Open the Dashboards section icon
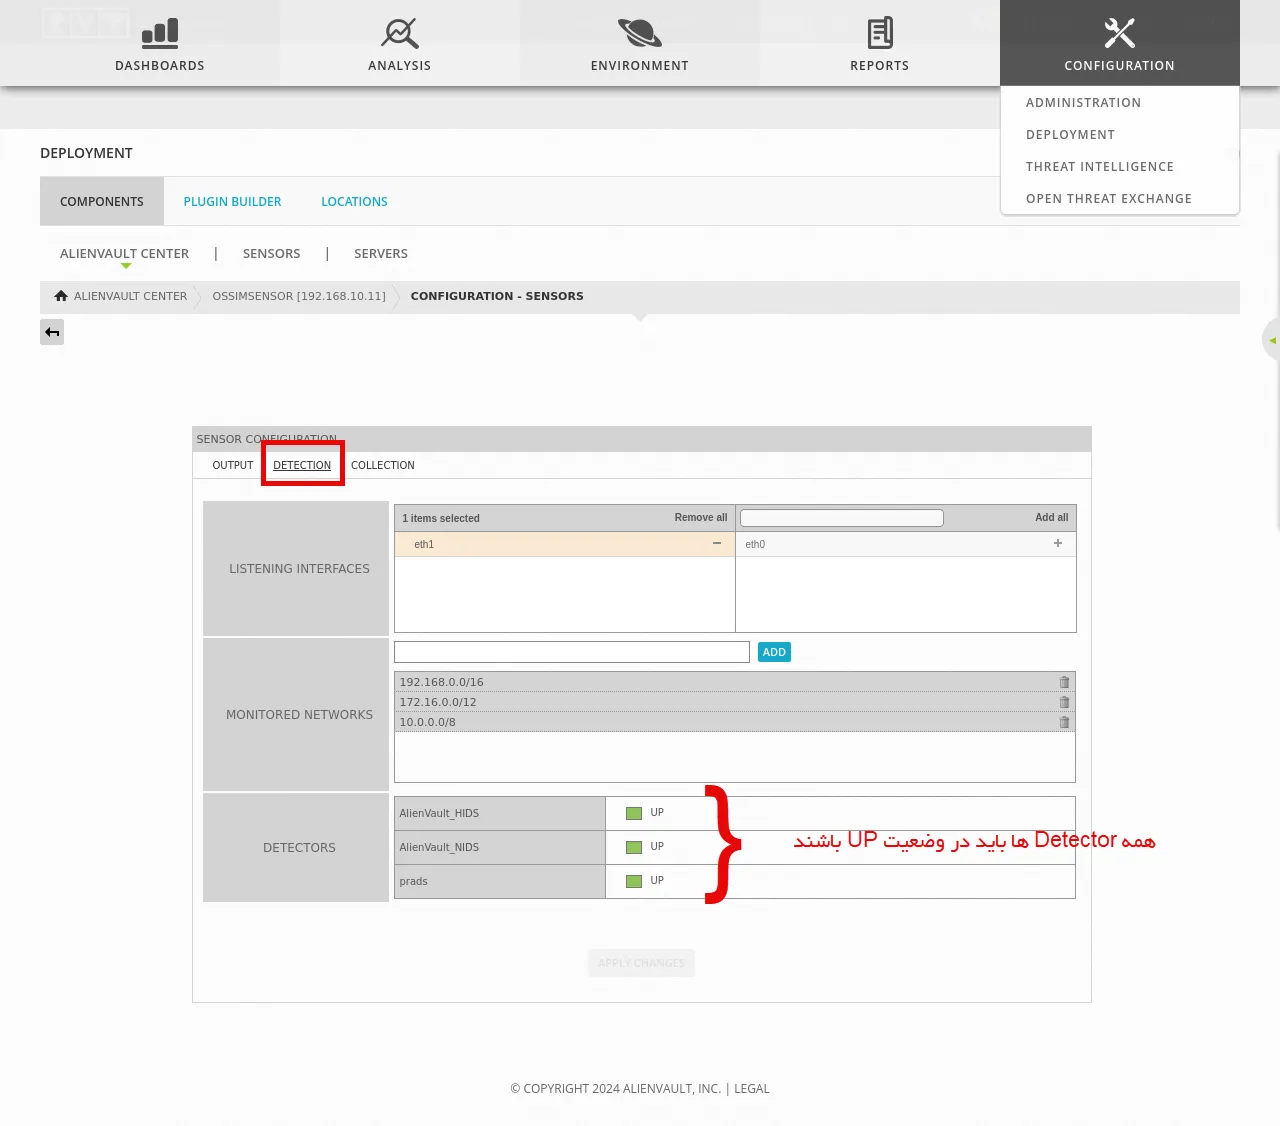 click(160, 33)
